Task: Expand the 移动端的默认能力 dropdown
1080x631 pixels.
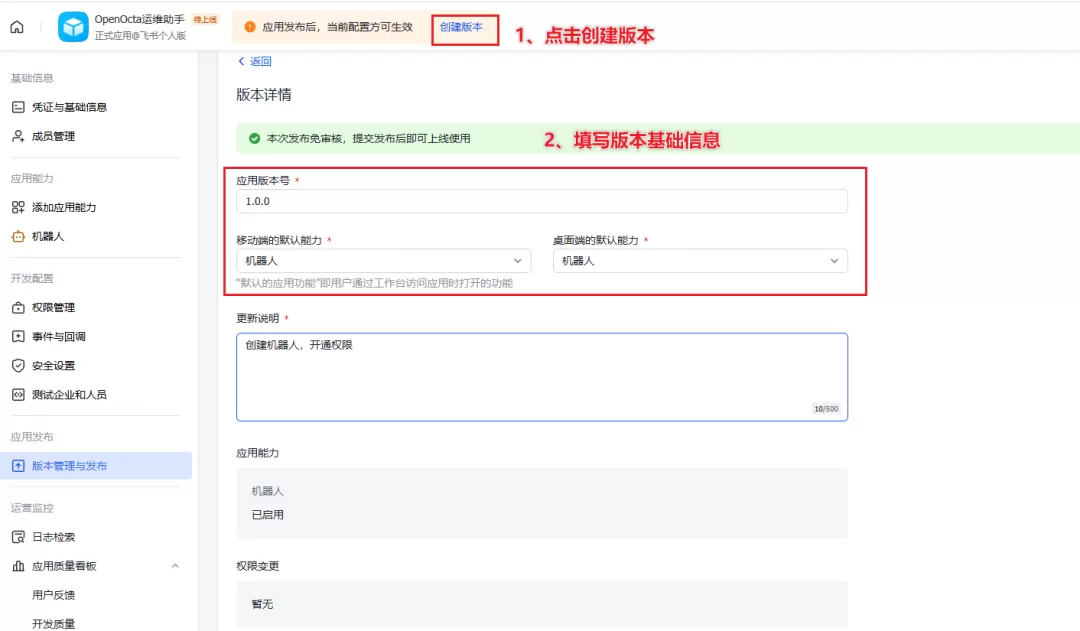Action: 384,261
